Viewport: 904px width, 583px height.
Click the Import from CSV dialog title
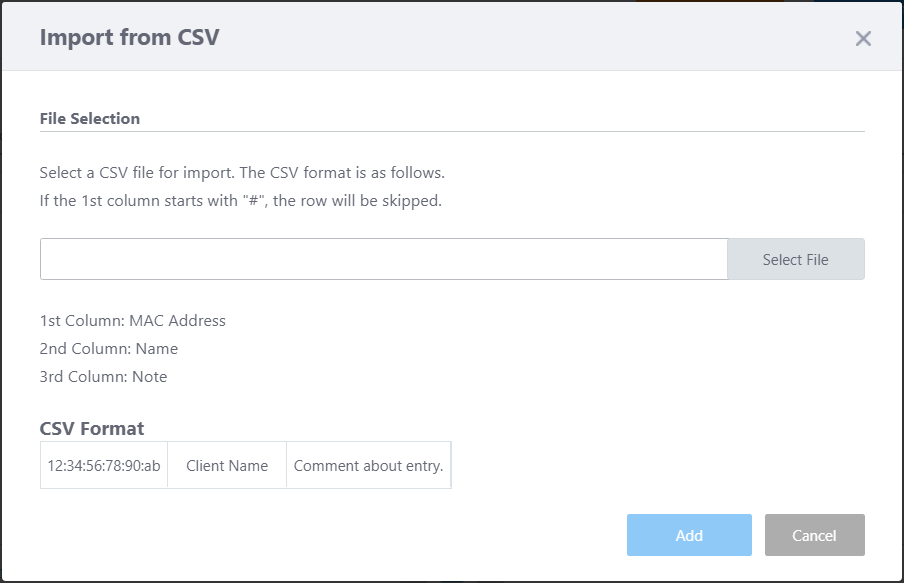click(x=129, y=38)
